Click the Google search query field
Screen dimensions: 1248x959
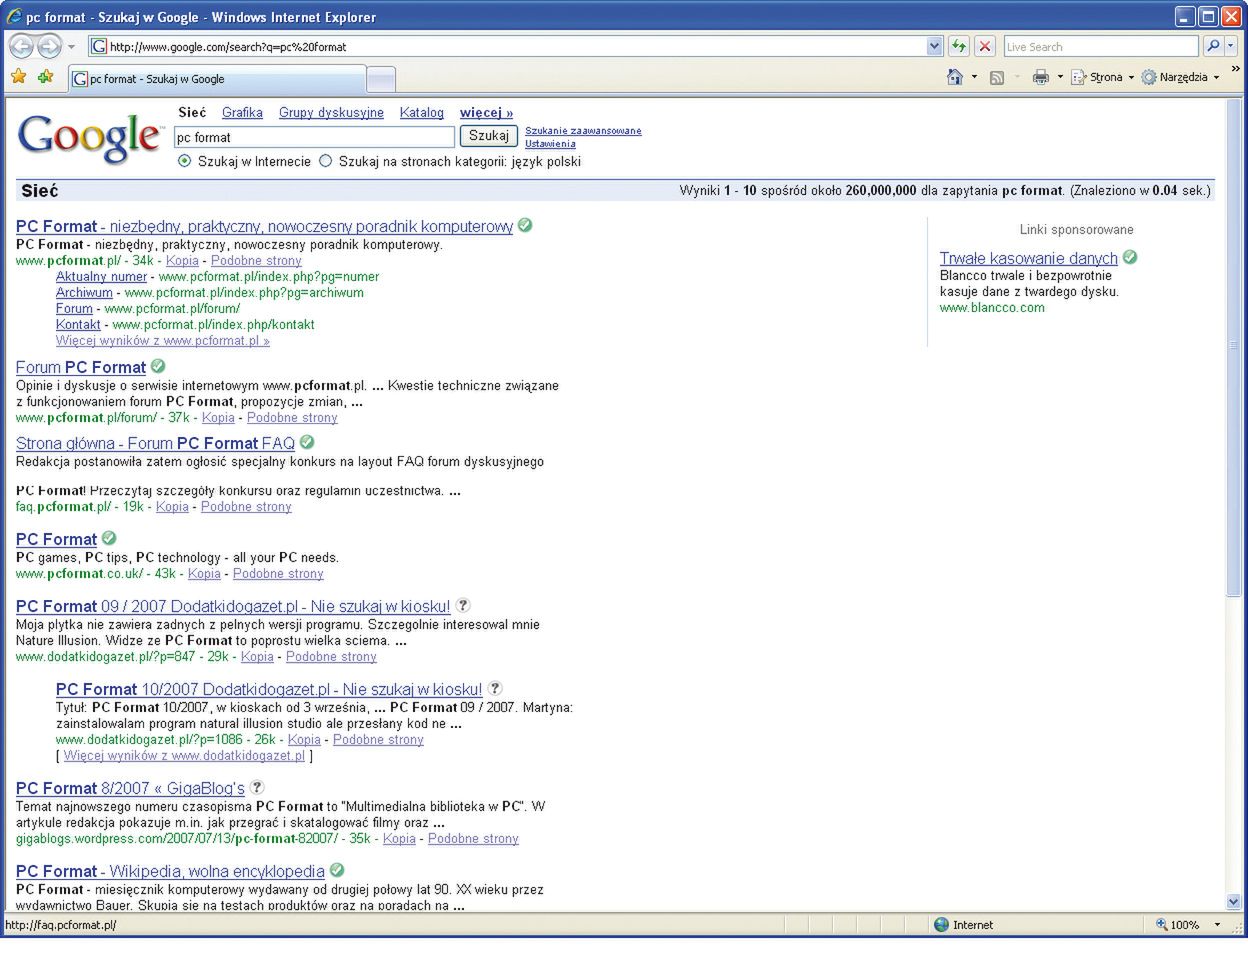pyautogui.click(x=314, y=137)
